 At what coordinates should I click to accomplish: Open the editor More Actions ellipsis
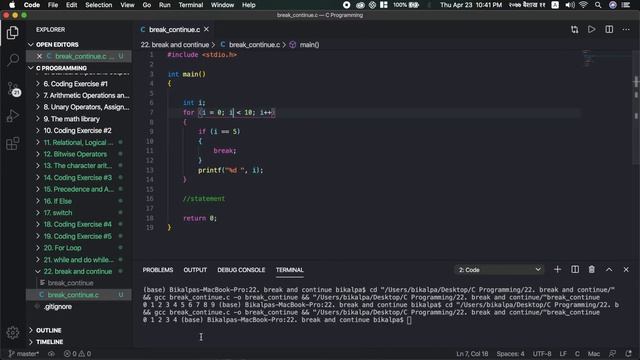coord(626,29)
